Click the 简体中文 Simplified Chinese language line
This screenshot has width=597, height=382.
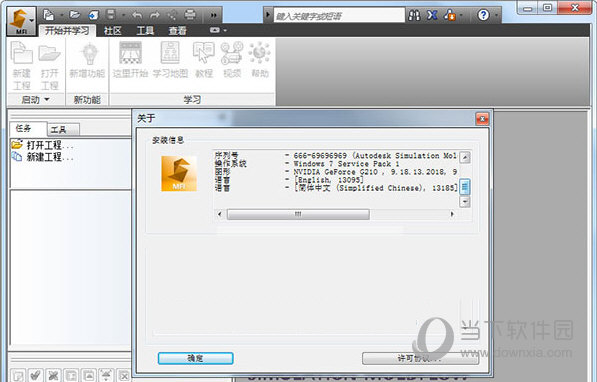point(335,188)
